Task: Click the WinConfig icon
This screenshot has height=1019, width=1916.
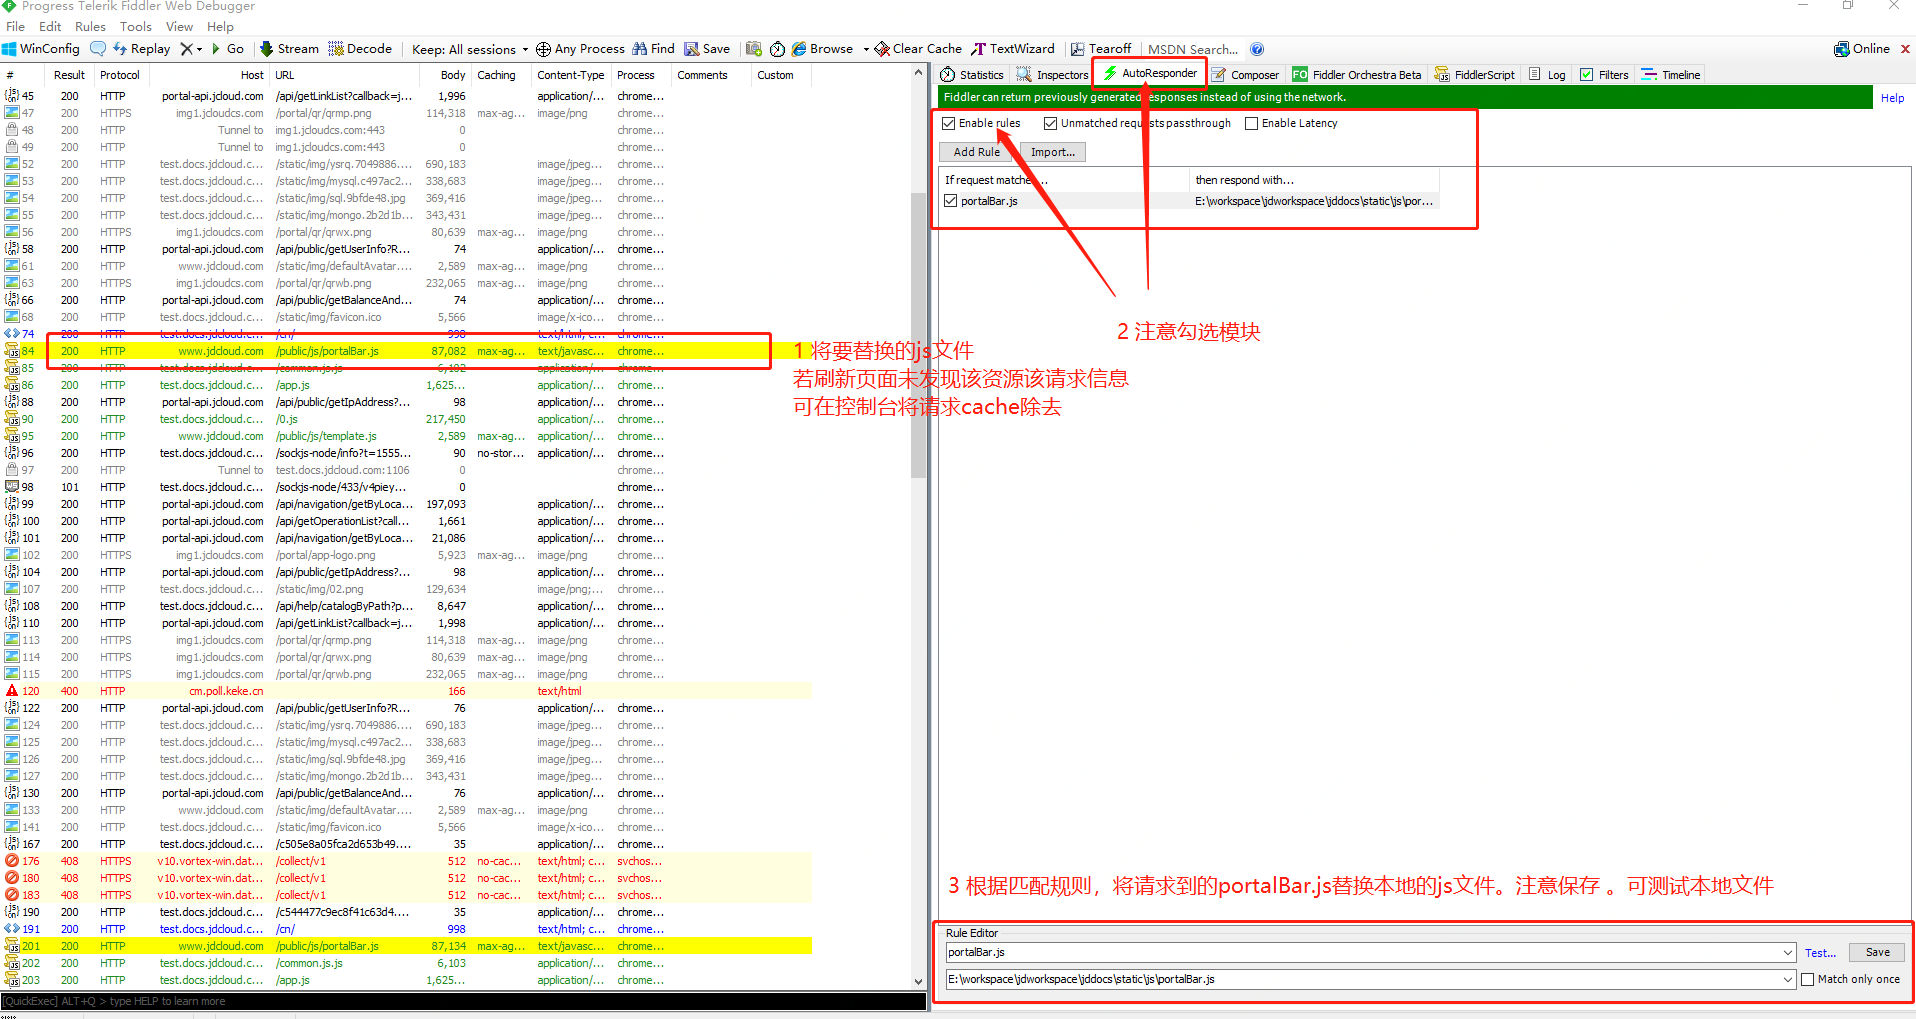Action: (41, 48)
